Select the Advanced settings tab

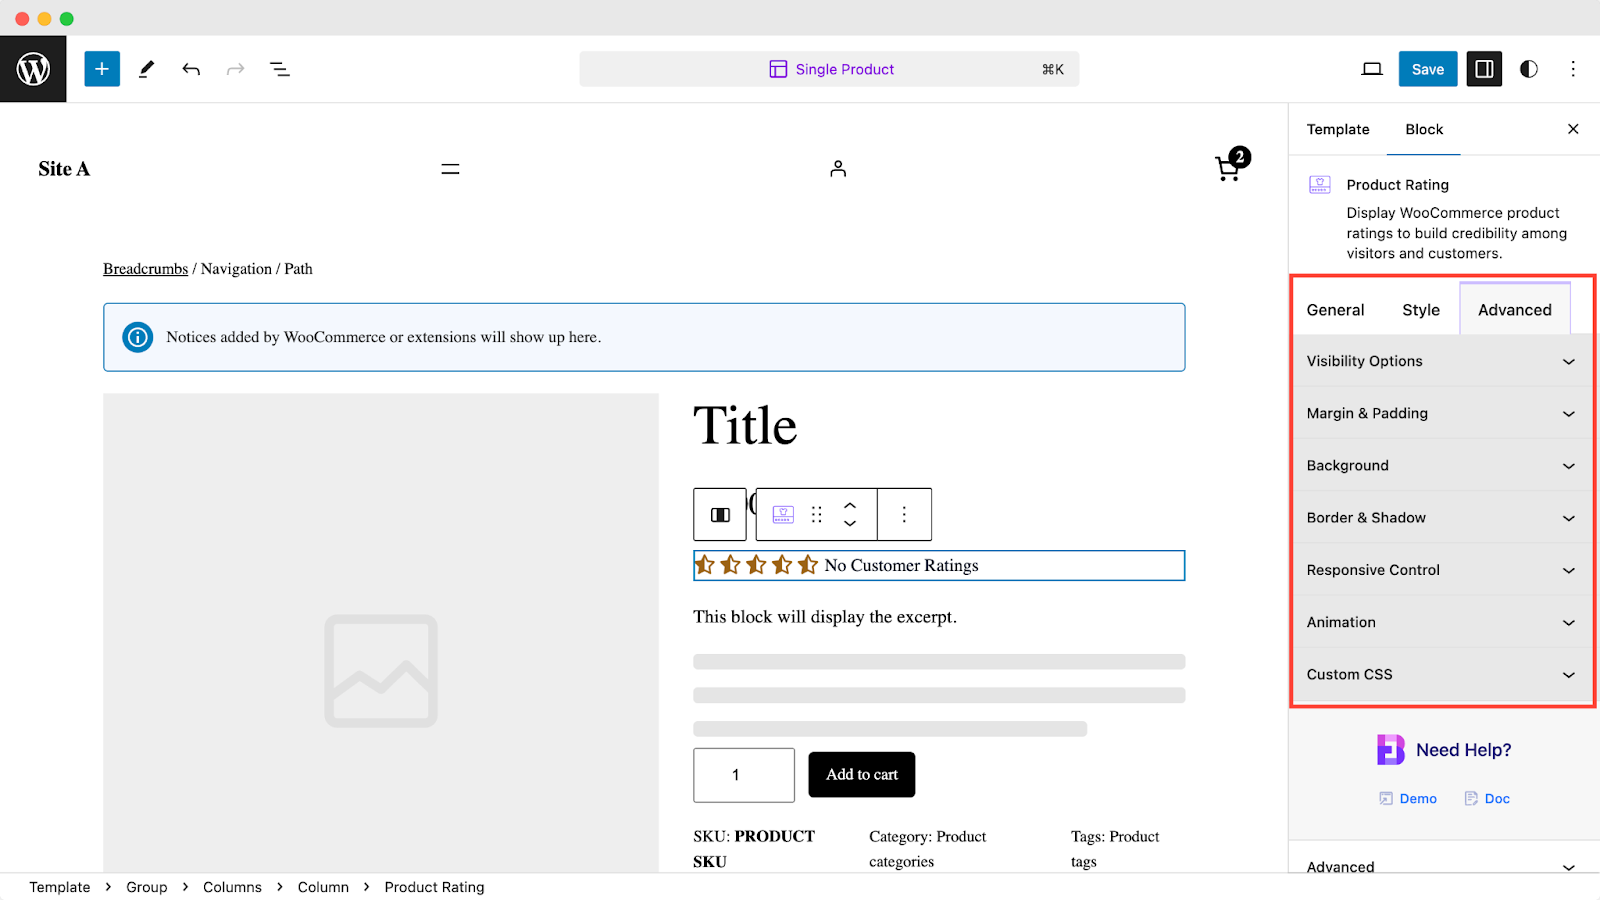pos(1515,310)
